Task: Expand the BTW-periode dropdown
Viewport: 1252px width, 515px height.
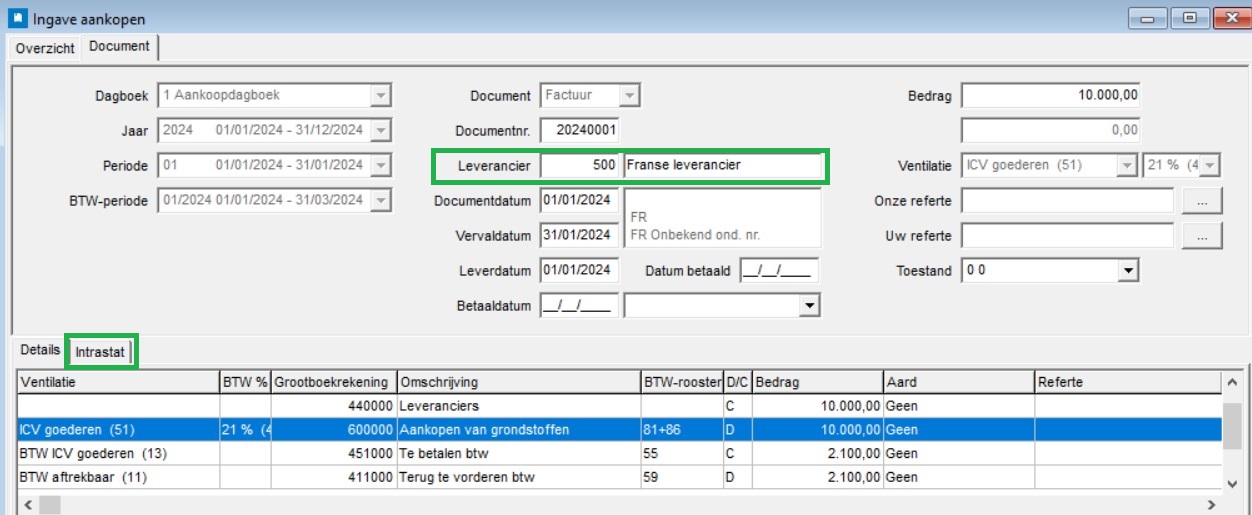Action: point(380,201)
